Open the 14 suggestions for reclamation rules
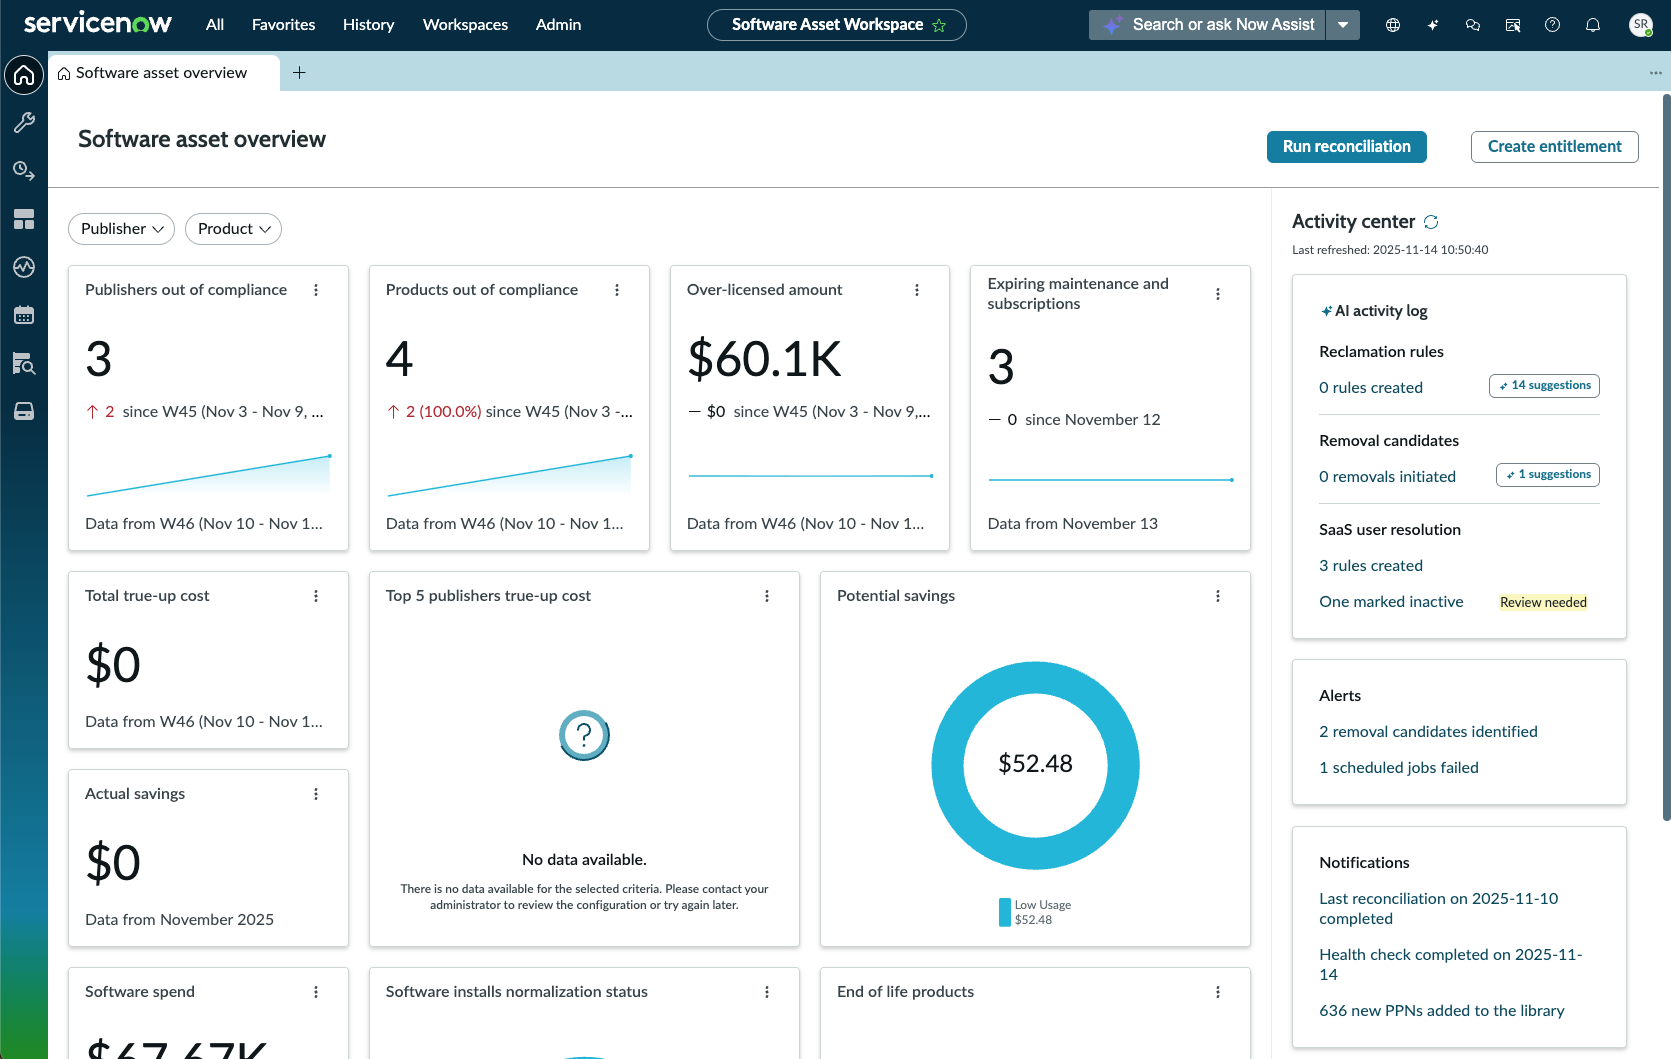1671x1059 pixels. point(1544,386)
